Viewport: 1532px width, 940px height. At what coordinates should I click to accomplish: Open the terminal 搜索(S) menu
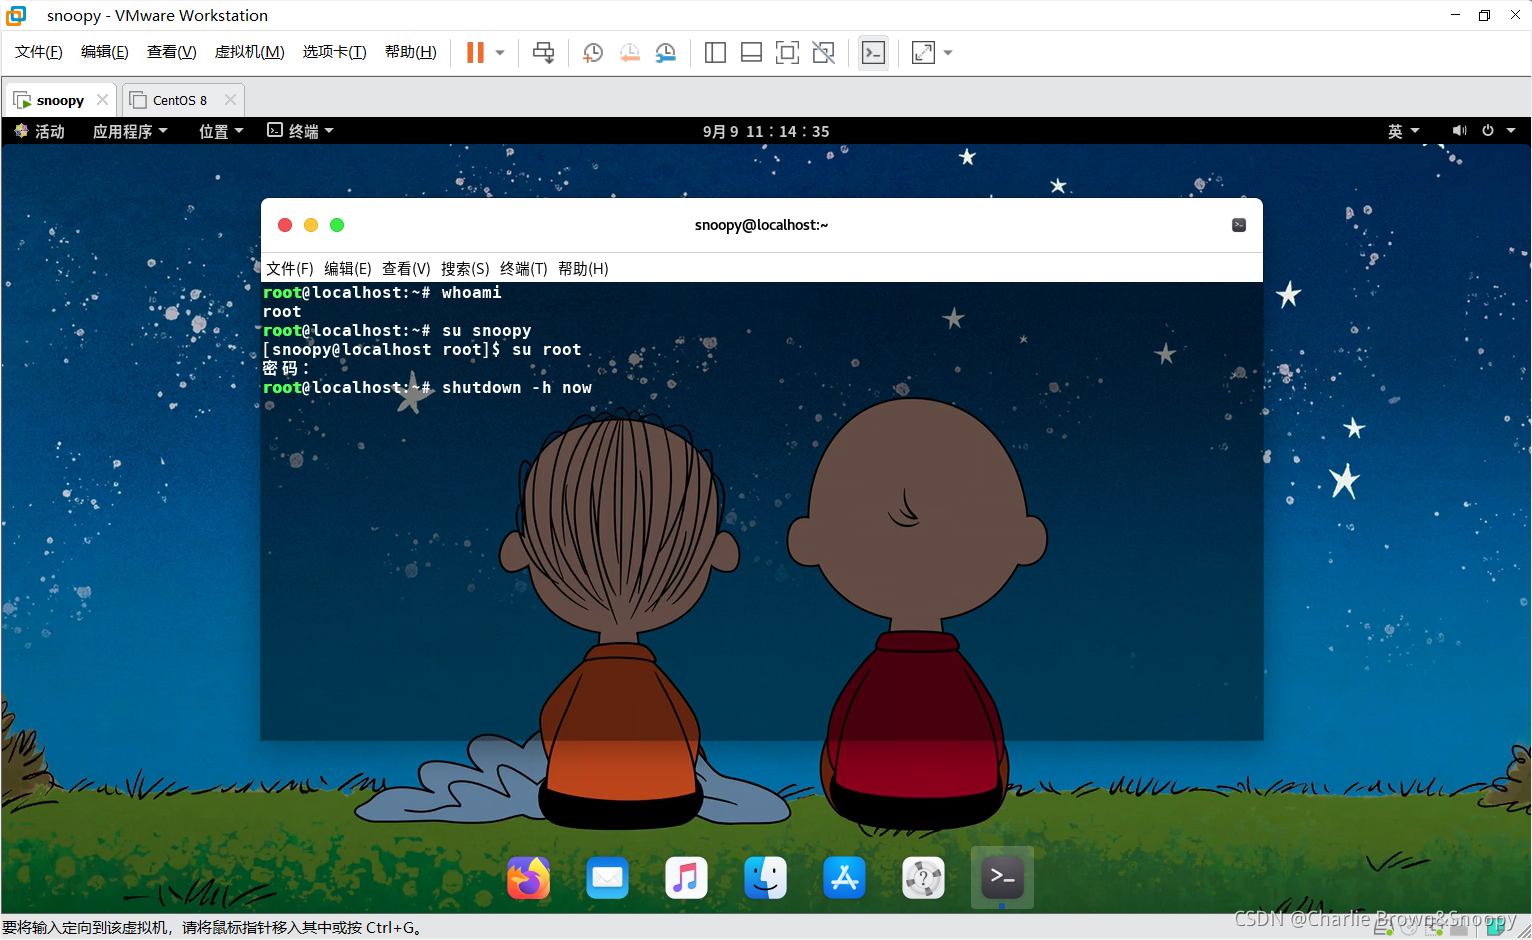point(465,268)
